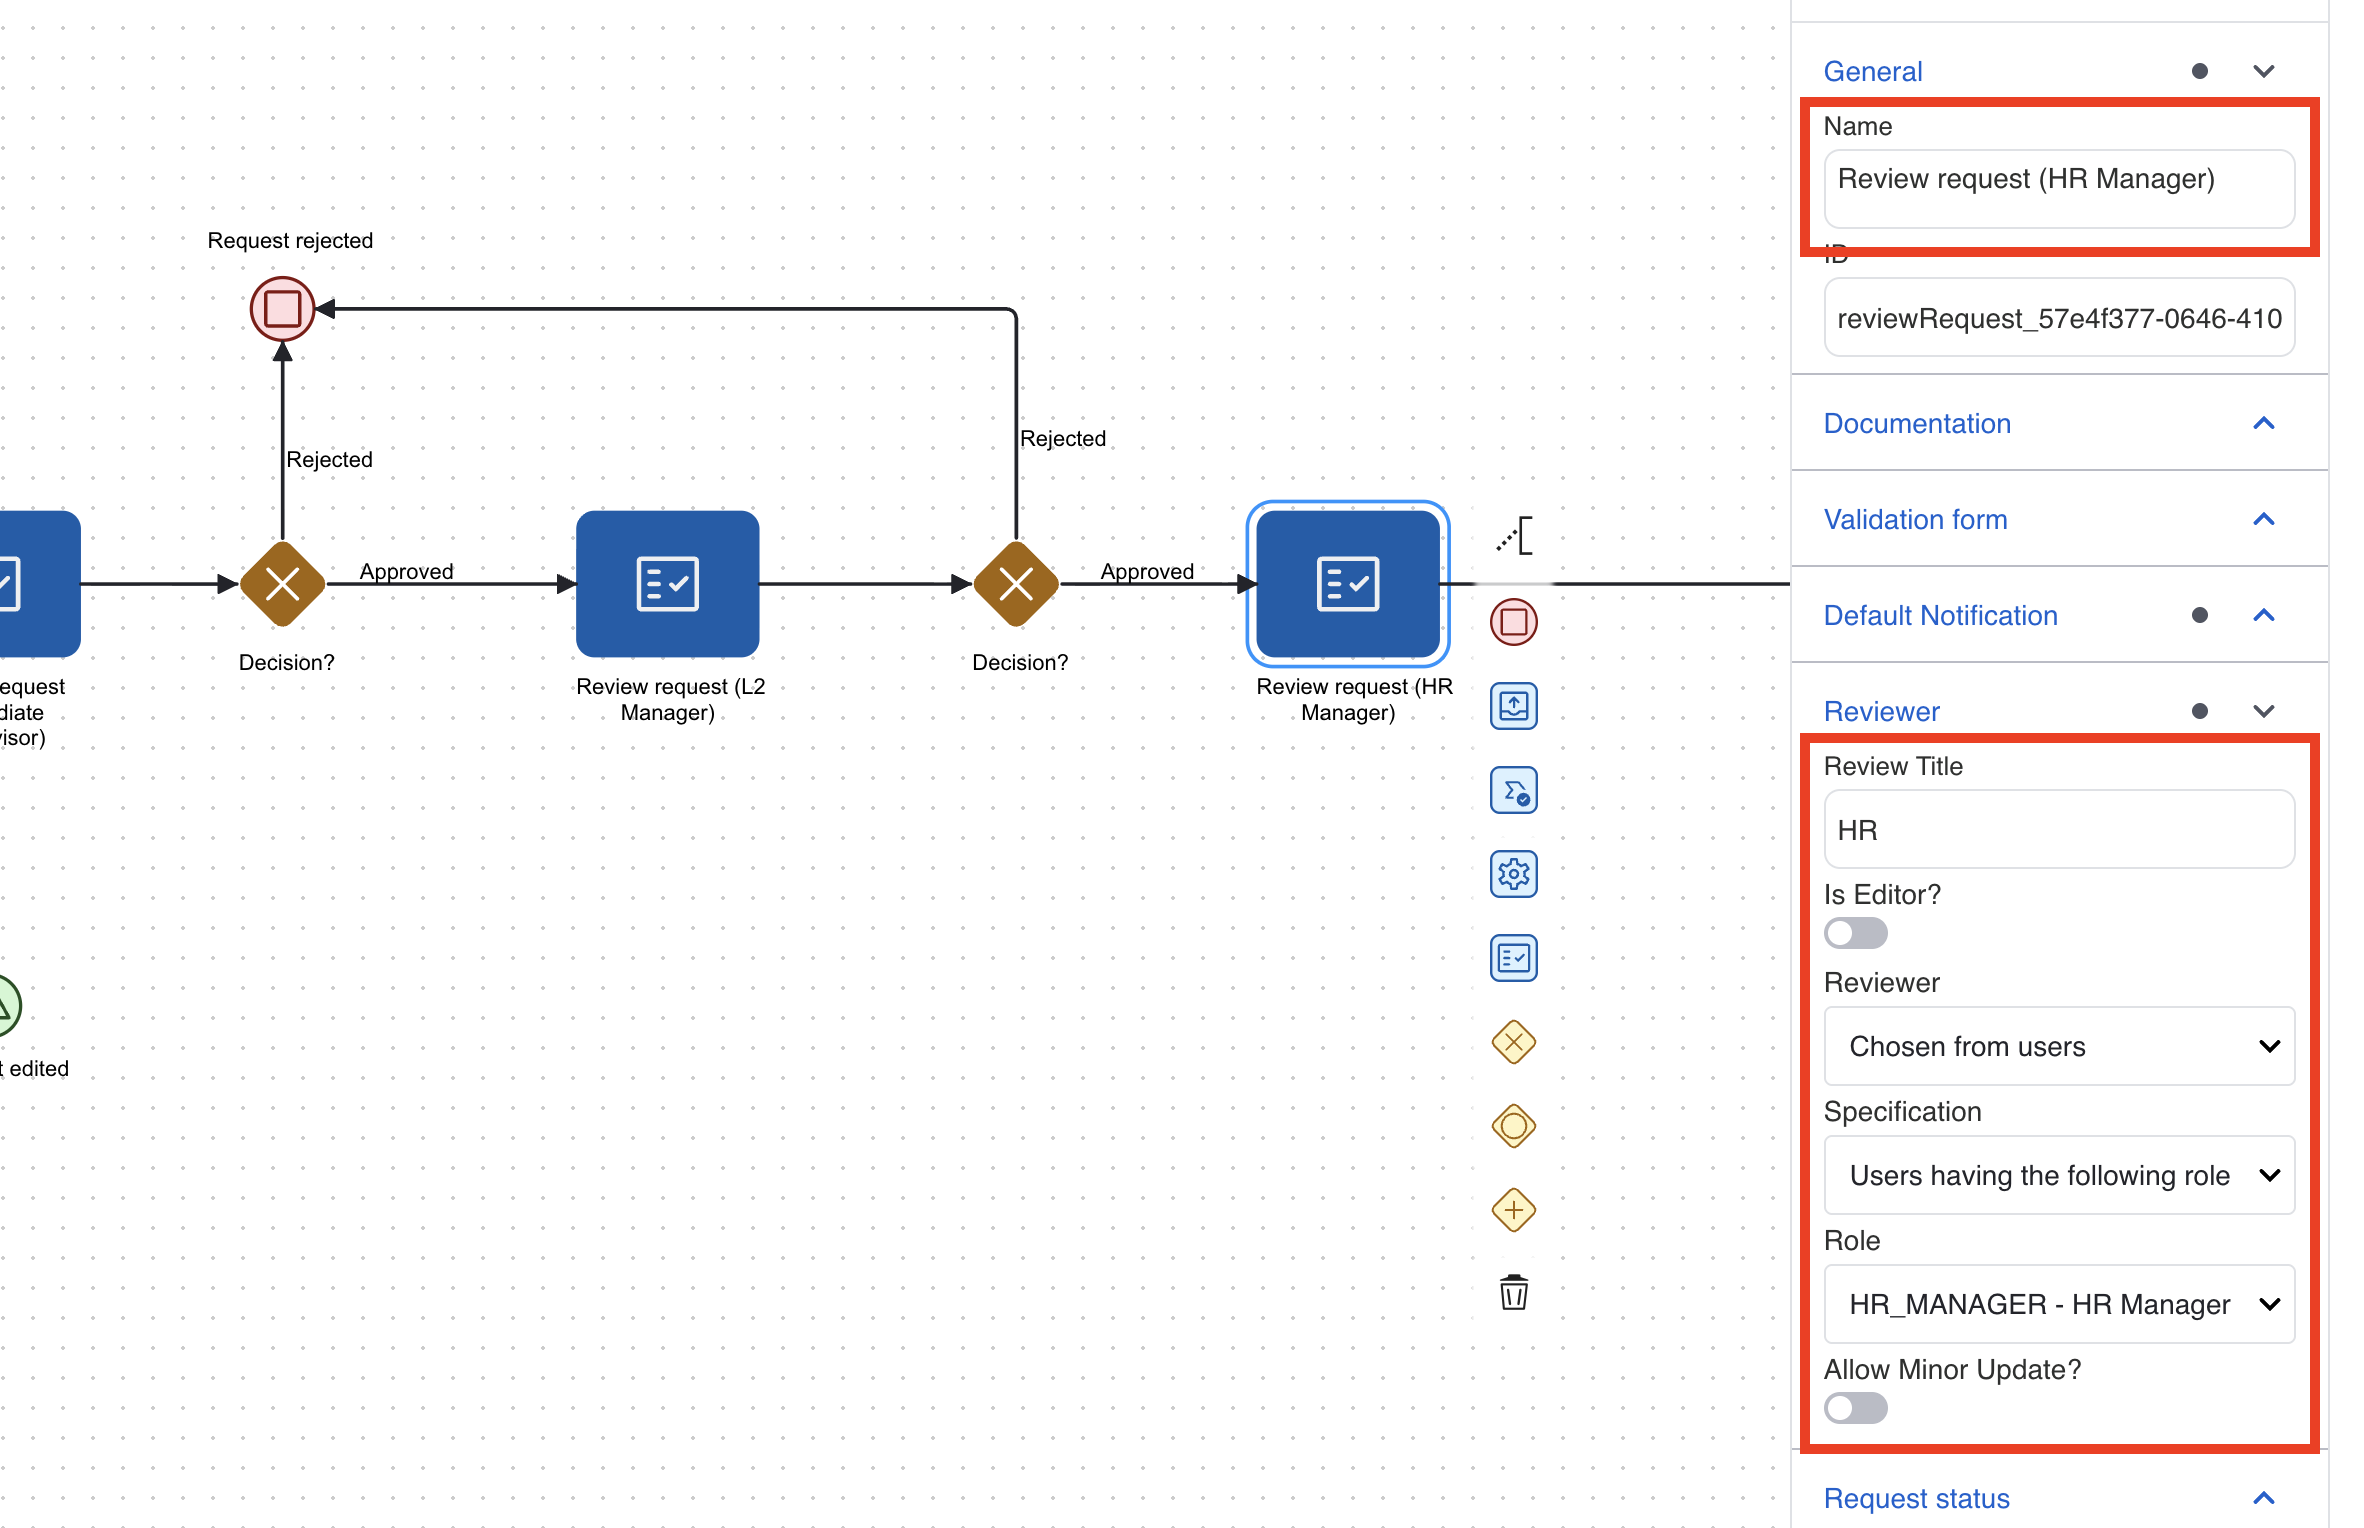Click into the Review Title field
The image size is (2364, 1528).
[x=2059, y=830]
